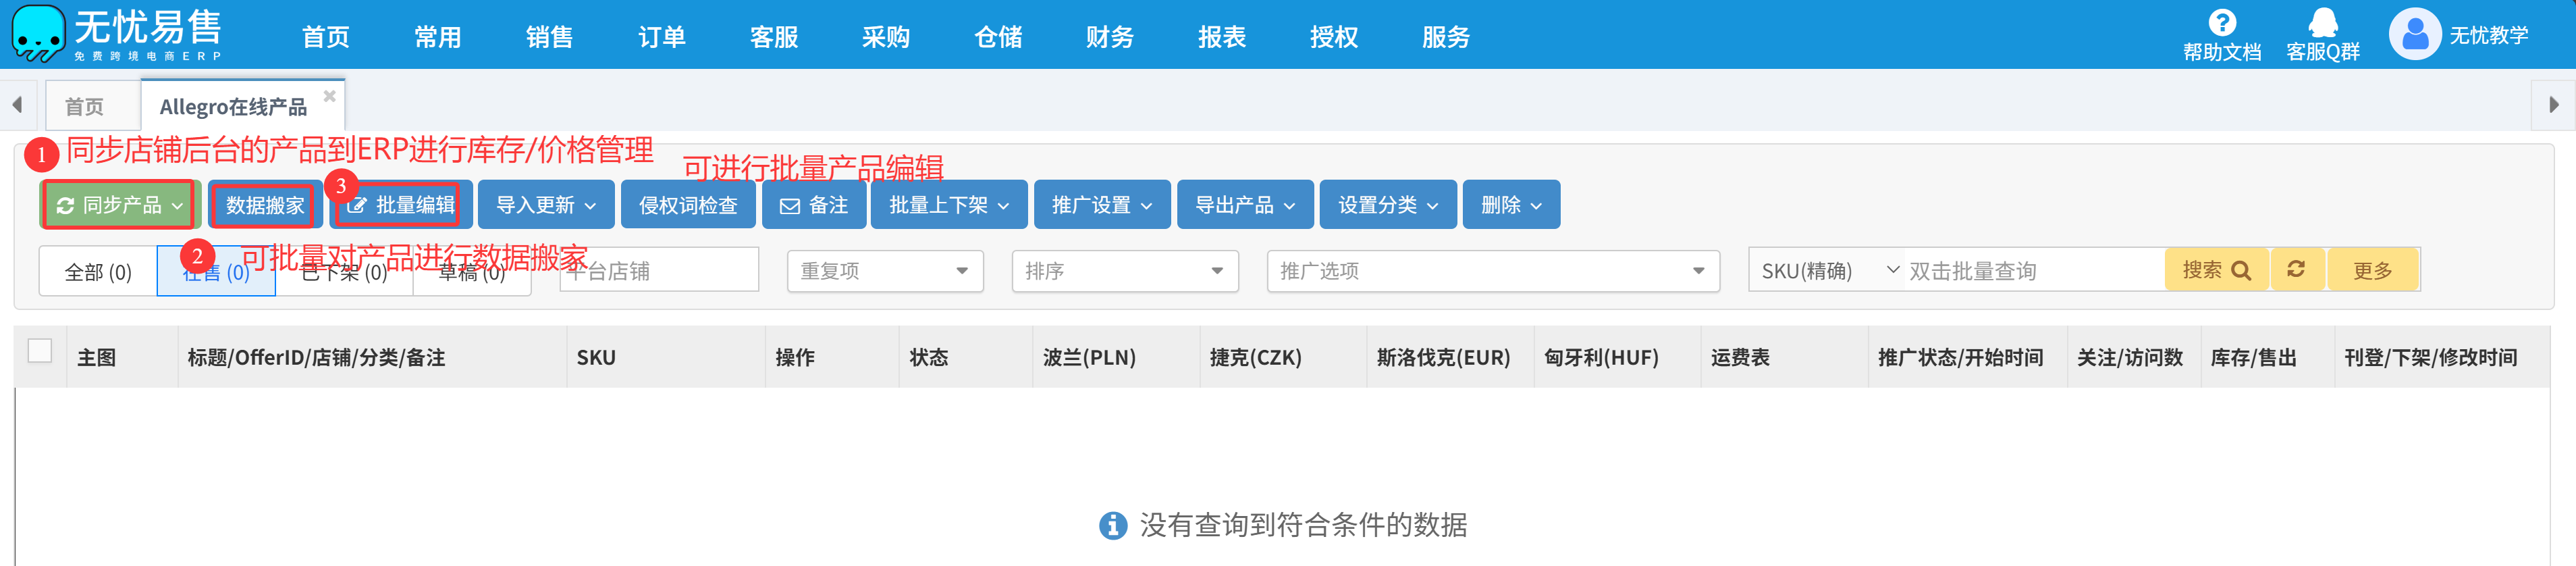
Task: Select the 已下架 (0) status tab
Action: pyautogui.click(x=344, y=272)
